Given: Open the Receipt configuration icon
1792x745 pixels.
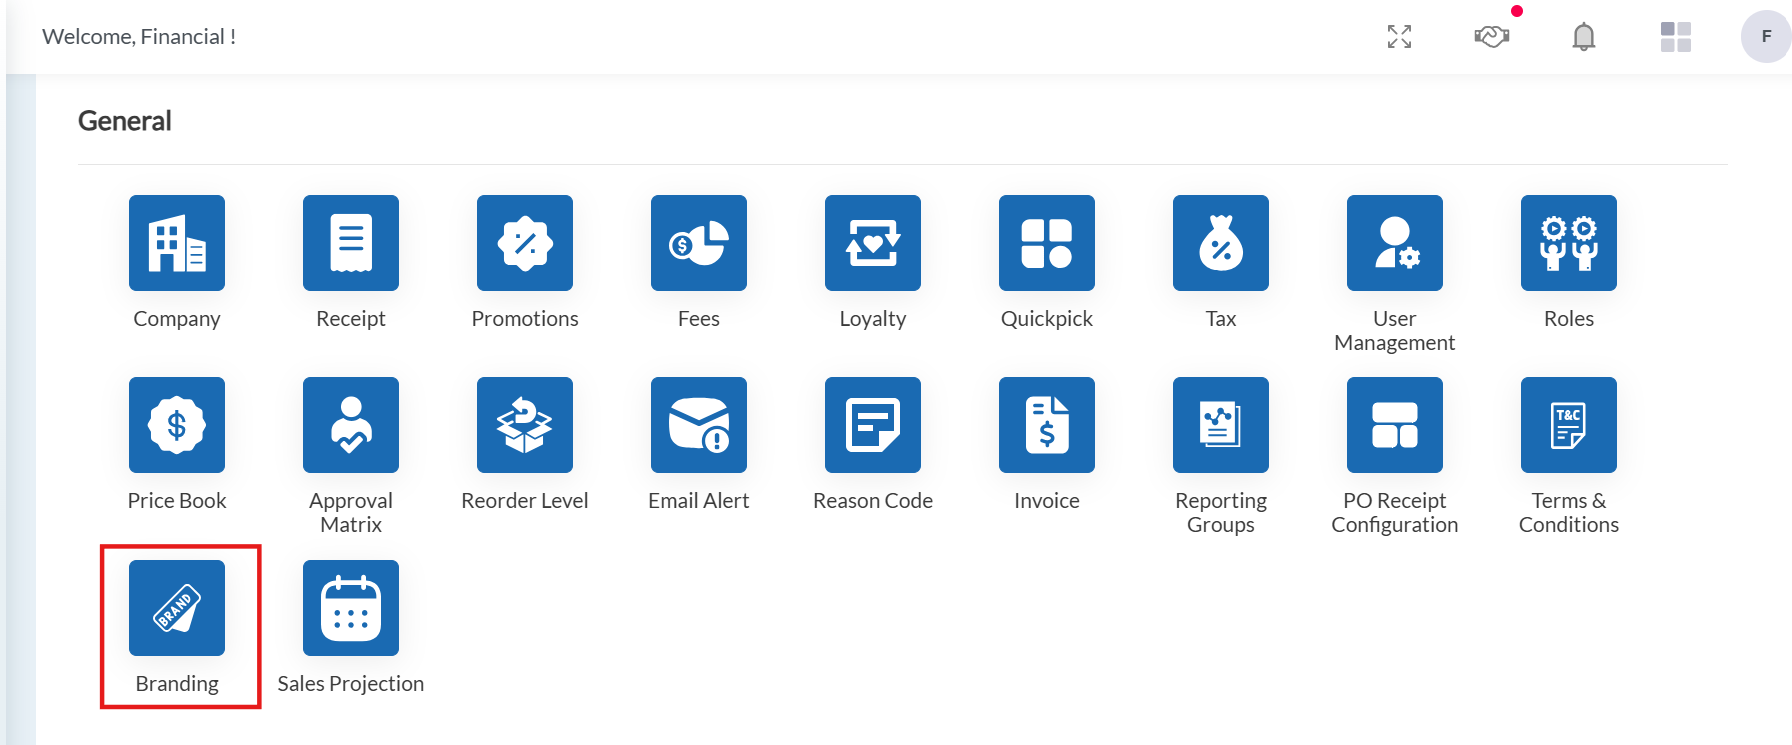Looking at the screenshot, I should tap(351, 243).
